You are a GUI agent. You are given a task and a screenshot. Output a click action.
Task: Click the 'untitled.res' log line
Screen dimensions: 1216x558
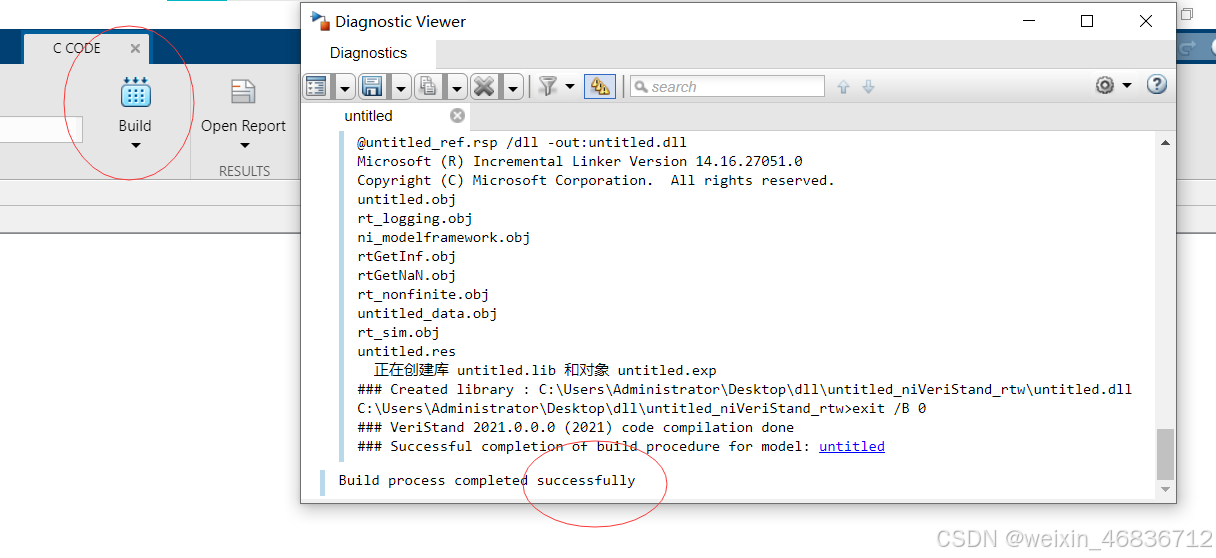[x=406, y=351]
